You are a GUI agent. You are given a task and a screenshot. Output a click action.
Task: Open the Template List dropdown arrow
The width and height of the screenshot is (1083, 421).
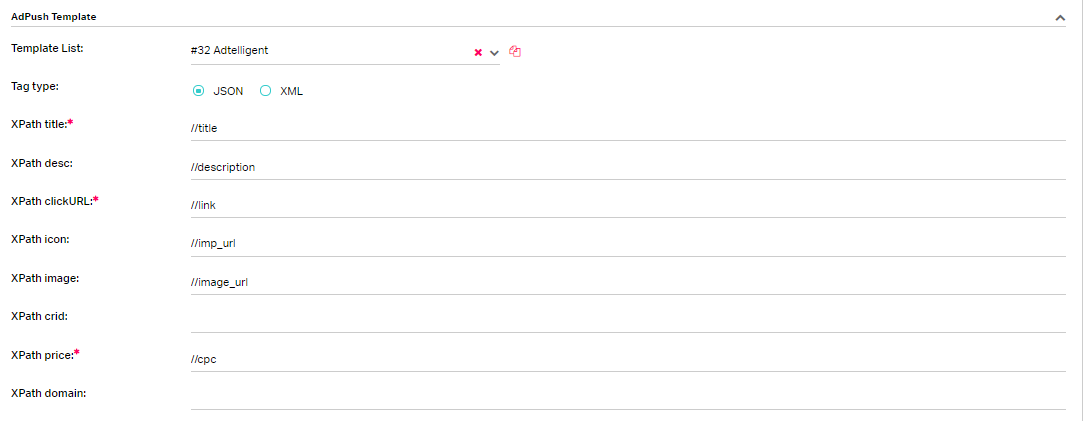pyautogui.click(x=494, y=52)
